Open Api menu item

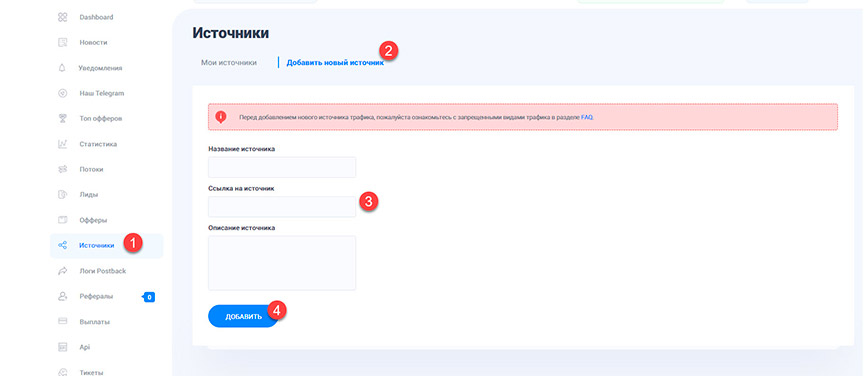(84, 347)
